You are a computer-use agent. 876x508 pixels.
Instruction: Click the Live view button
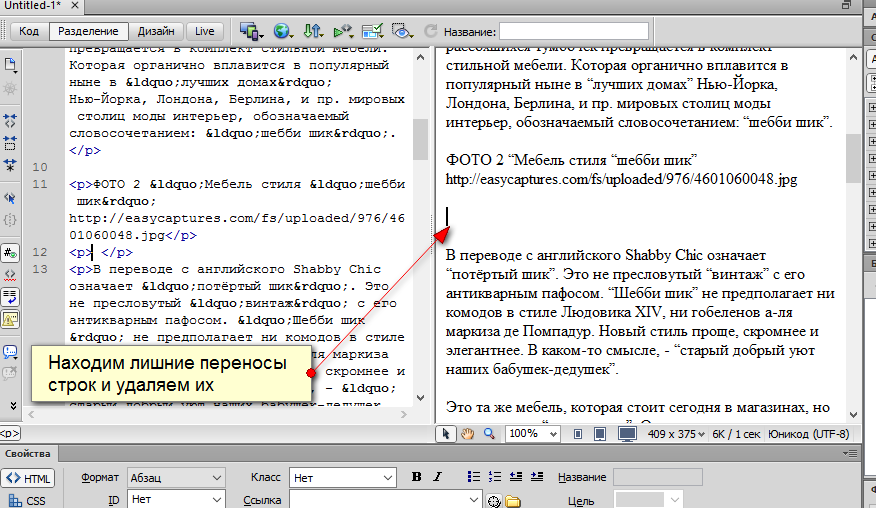205,31
